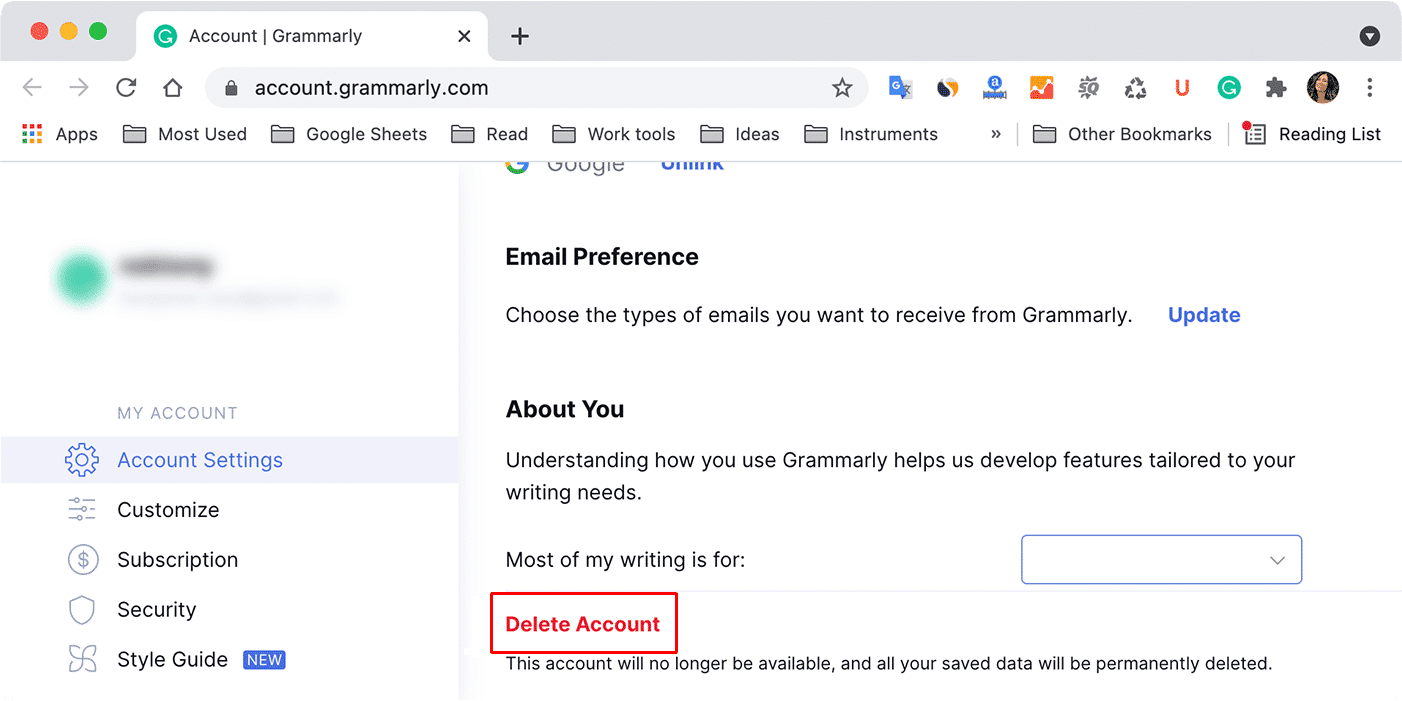Open the red U extension icon
The height and width of the screenshot is (701, 1402).
(1182, 88)
